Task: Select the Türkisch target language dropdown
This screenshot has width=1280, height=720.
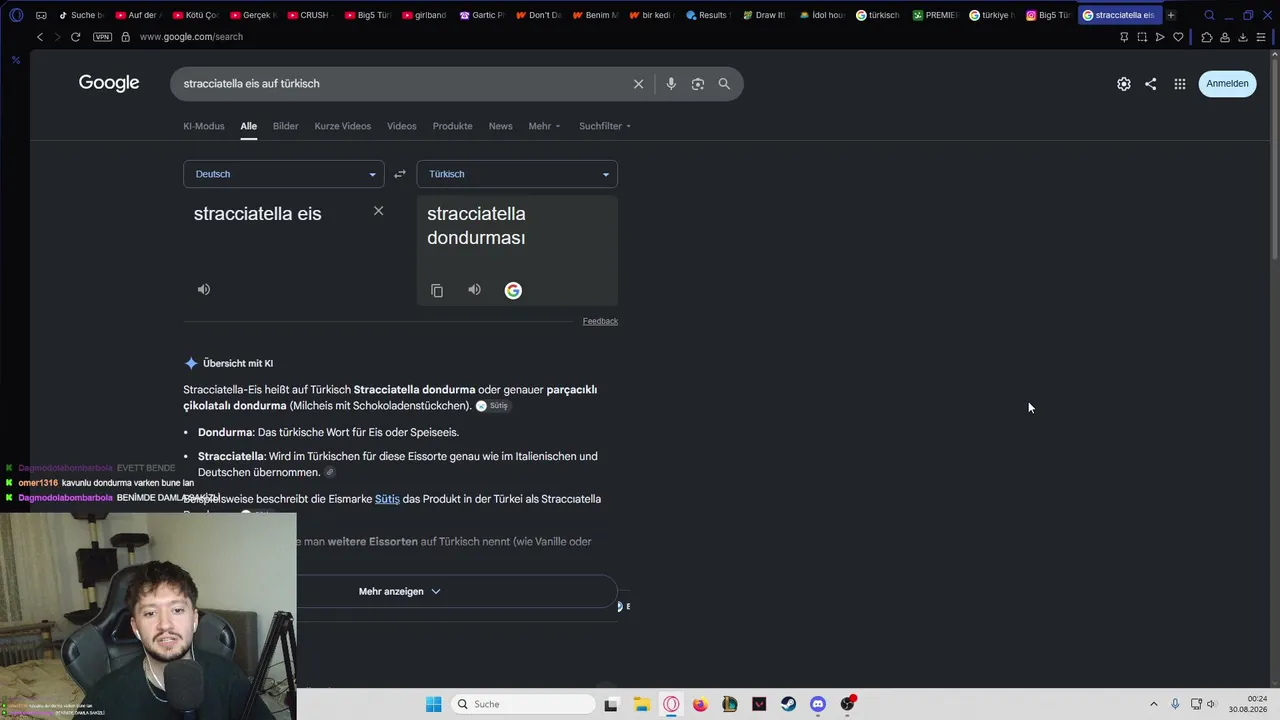Action: click(517, 174)
